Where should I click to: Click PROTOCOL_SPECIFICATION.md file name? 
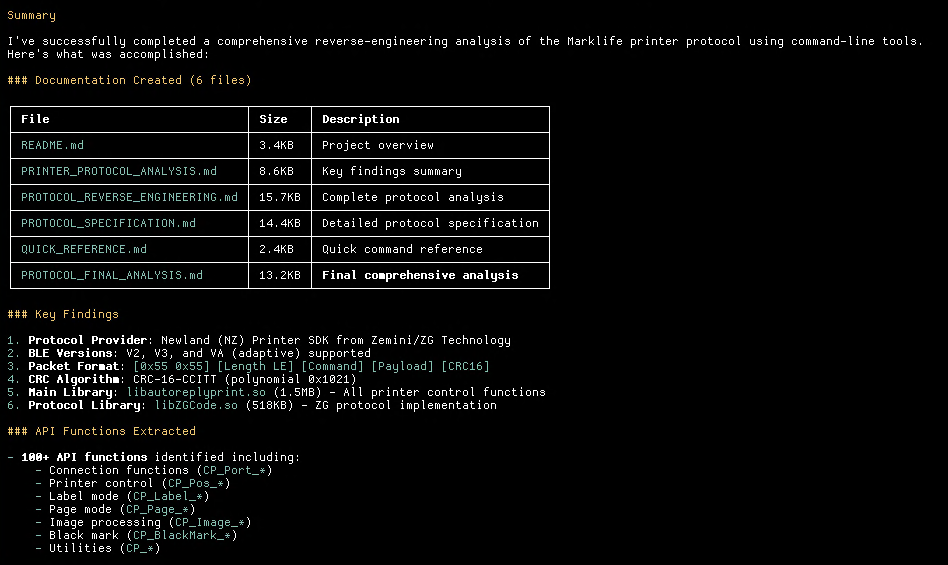[109, 223]
